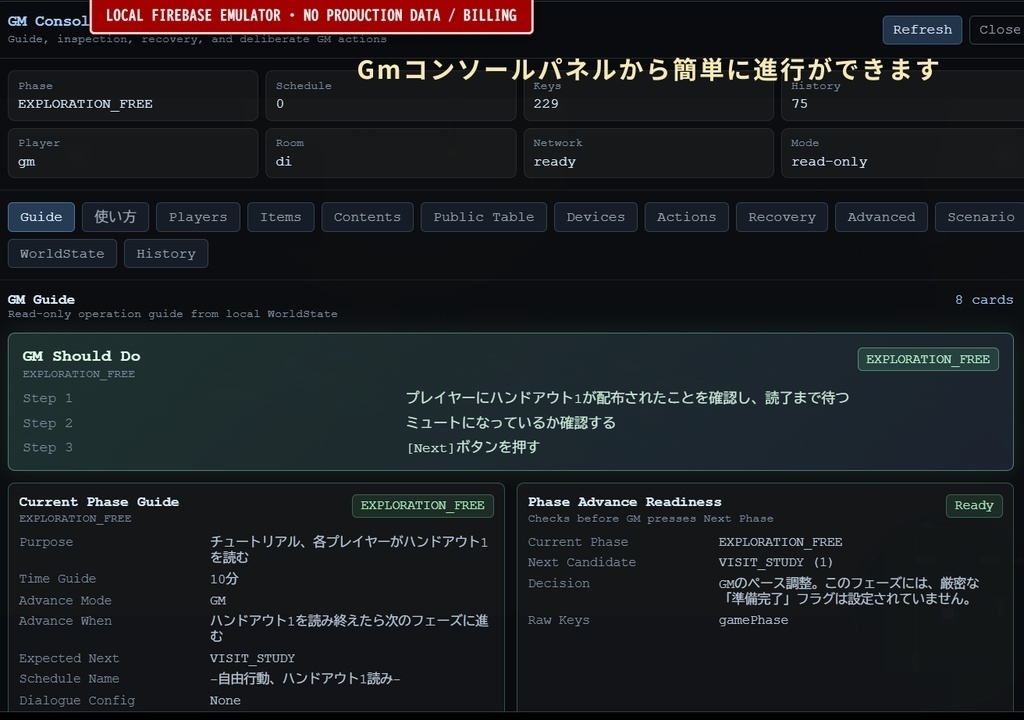Click the GM Guide section heading

41,300
